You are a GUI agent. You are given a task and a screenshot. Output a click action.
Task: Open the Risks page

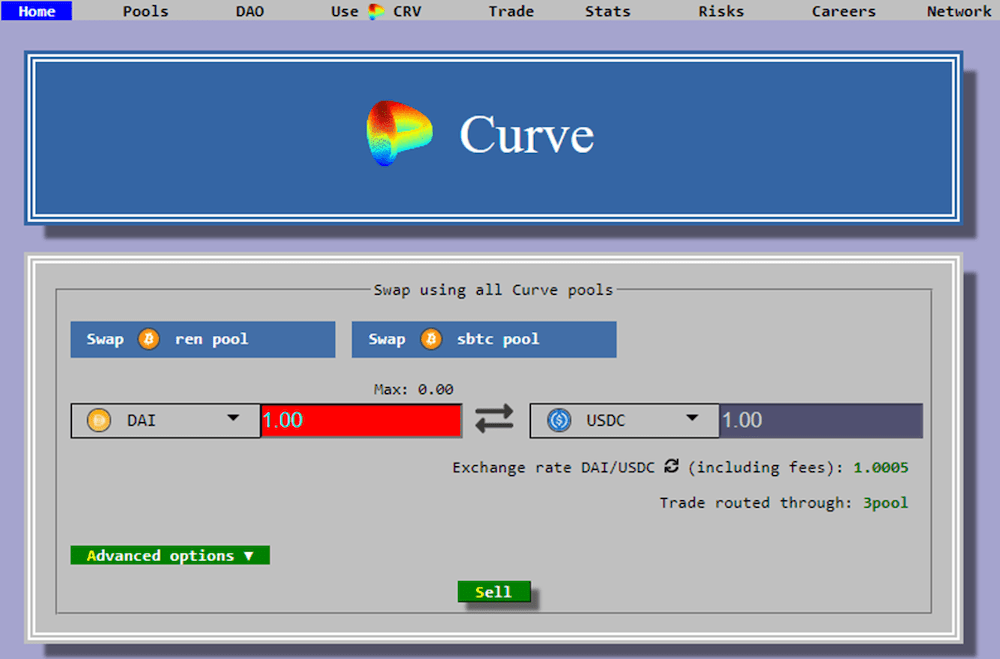pos(721,11)
